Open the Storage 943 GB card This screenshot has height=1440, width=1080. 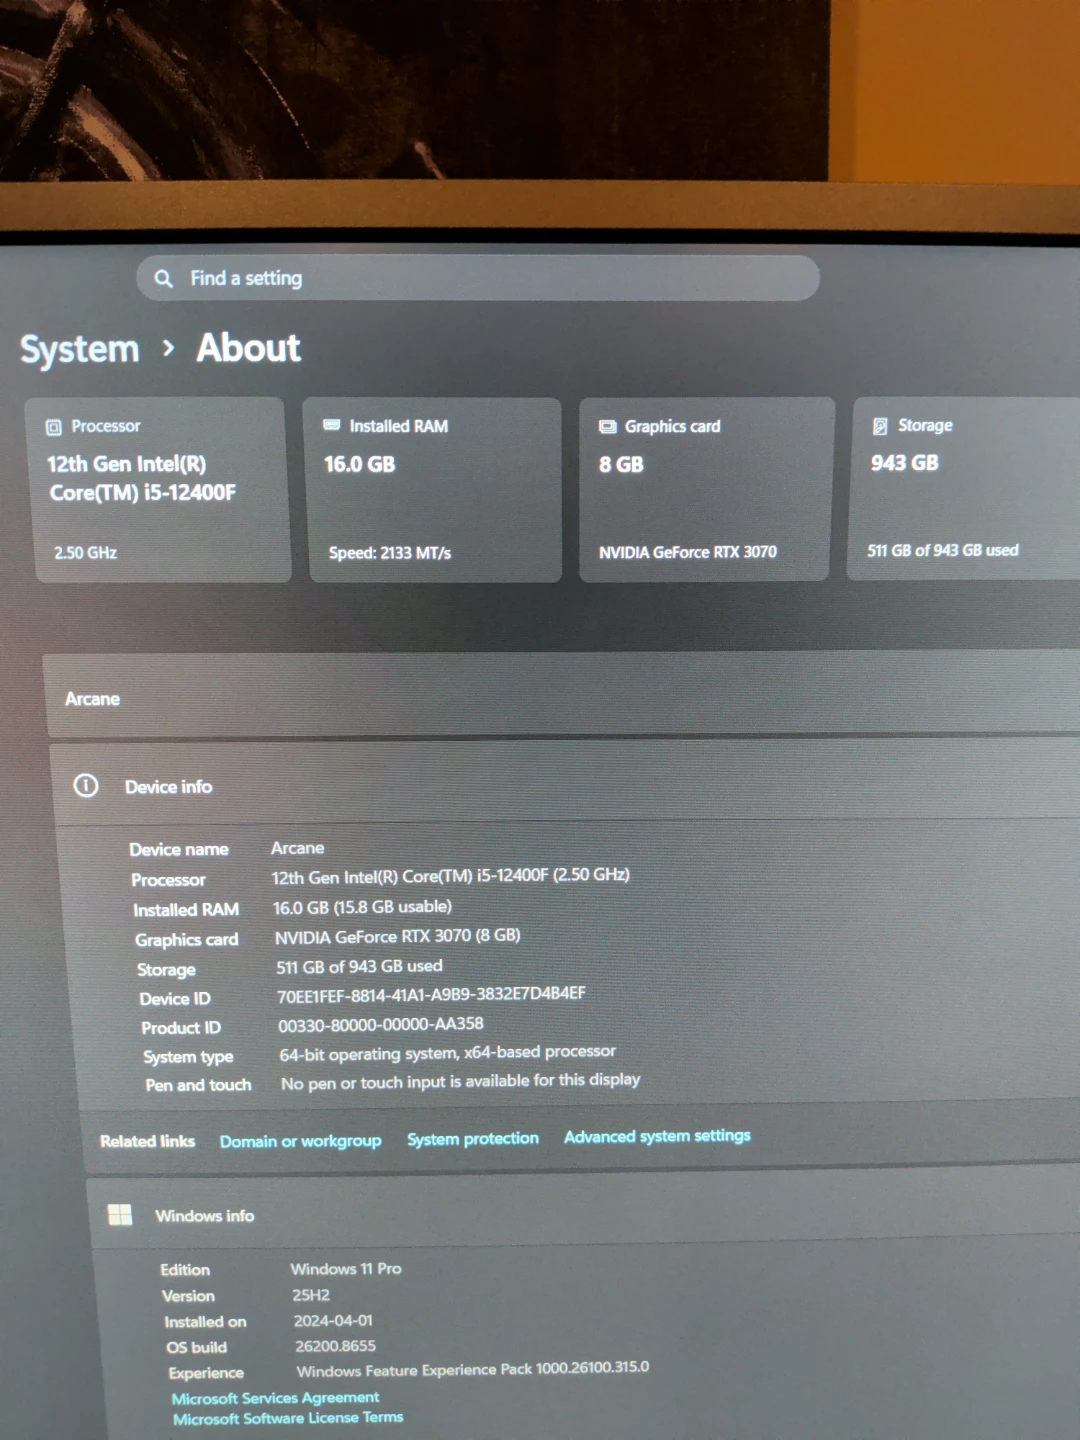click(965, 488)
